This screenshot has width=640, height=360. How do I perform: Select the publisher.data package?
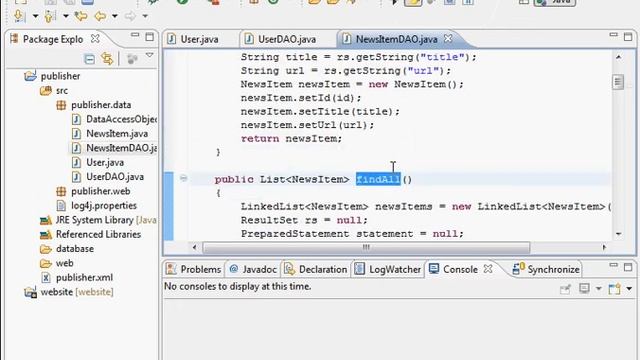101,105
